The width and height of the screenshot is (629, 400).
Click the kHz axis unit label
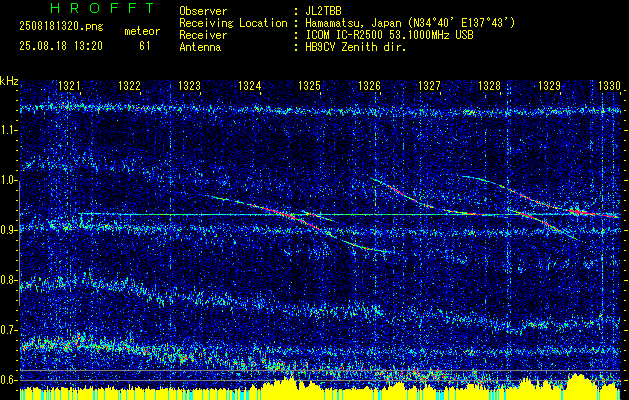pos(9,81)
